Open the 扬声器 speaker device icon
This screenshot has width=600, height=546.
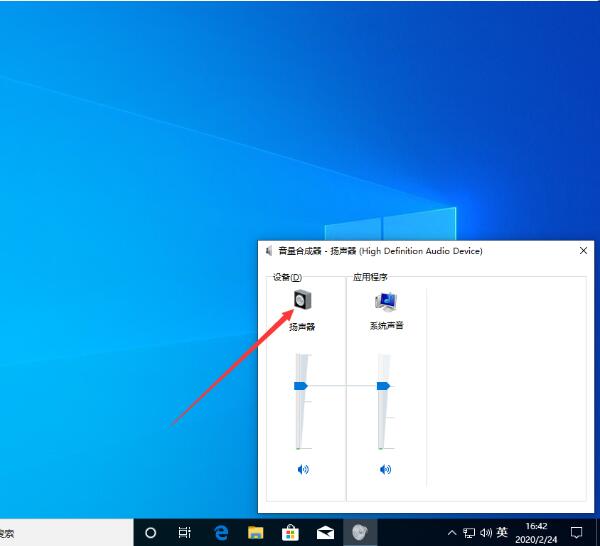[x=302, y=300]
